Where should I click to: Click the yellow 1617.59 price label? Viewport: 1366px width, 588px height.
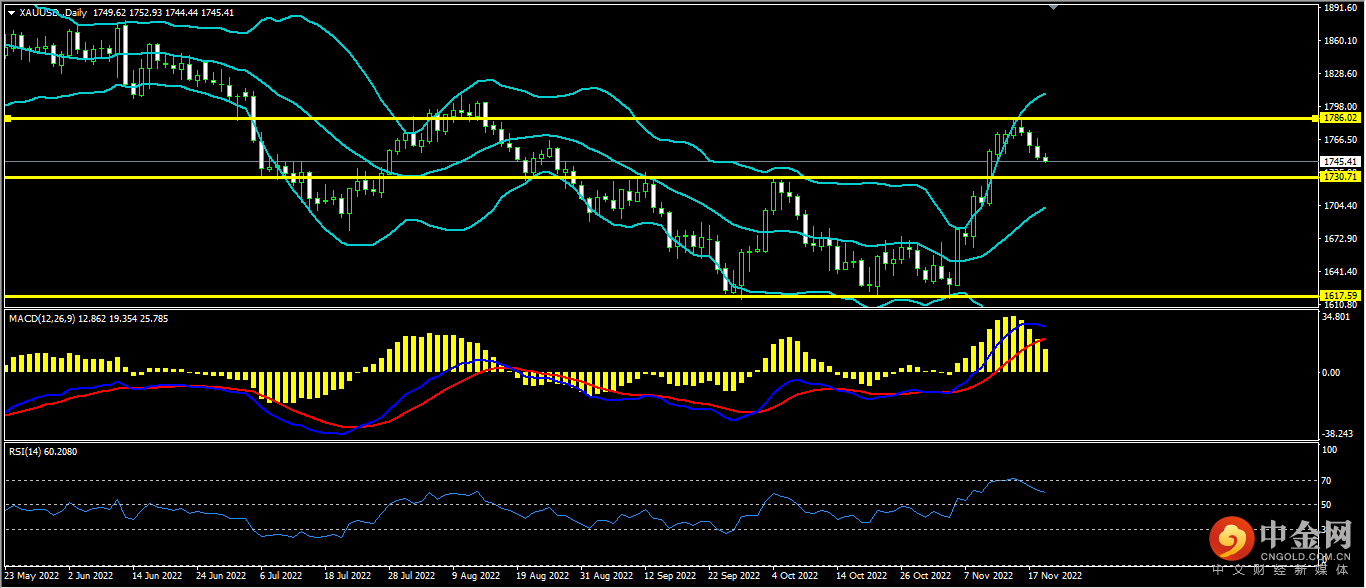pos(1339,296)
